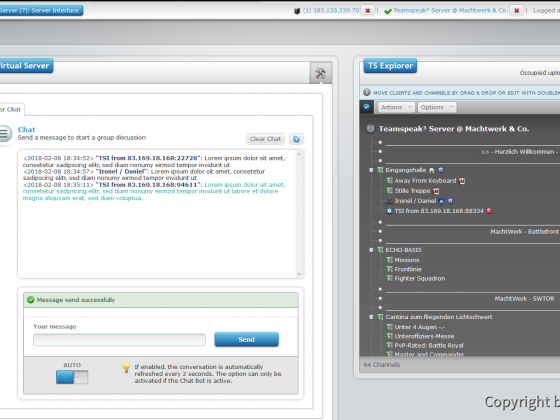
Task: Click the green check on Message send successfully
Action: [31, 300]
